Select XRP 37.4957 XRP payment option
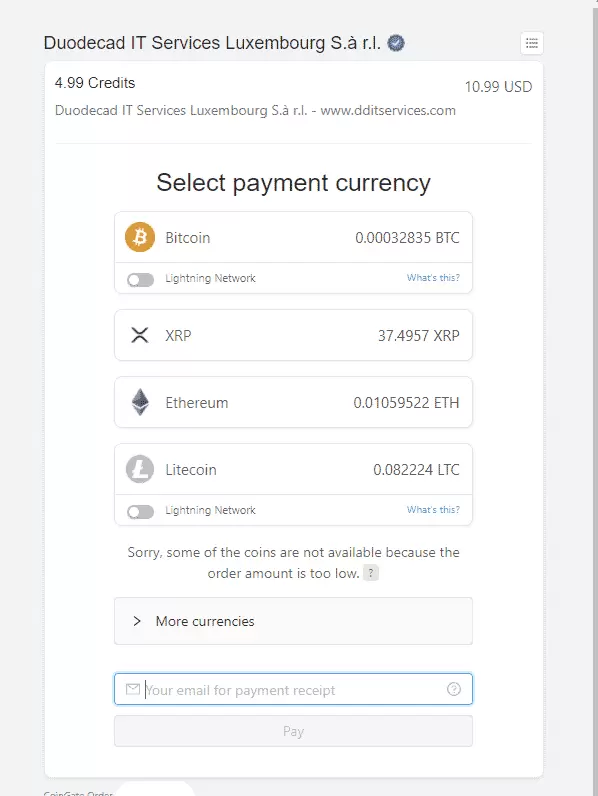 tap(293, 335)
